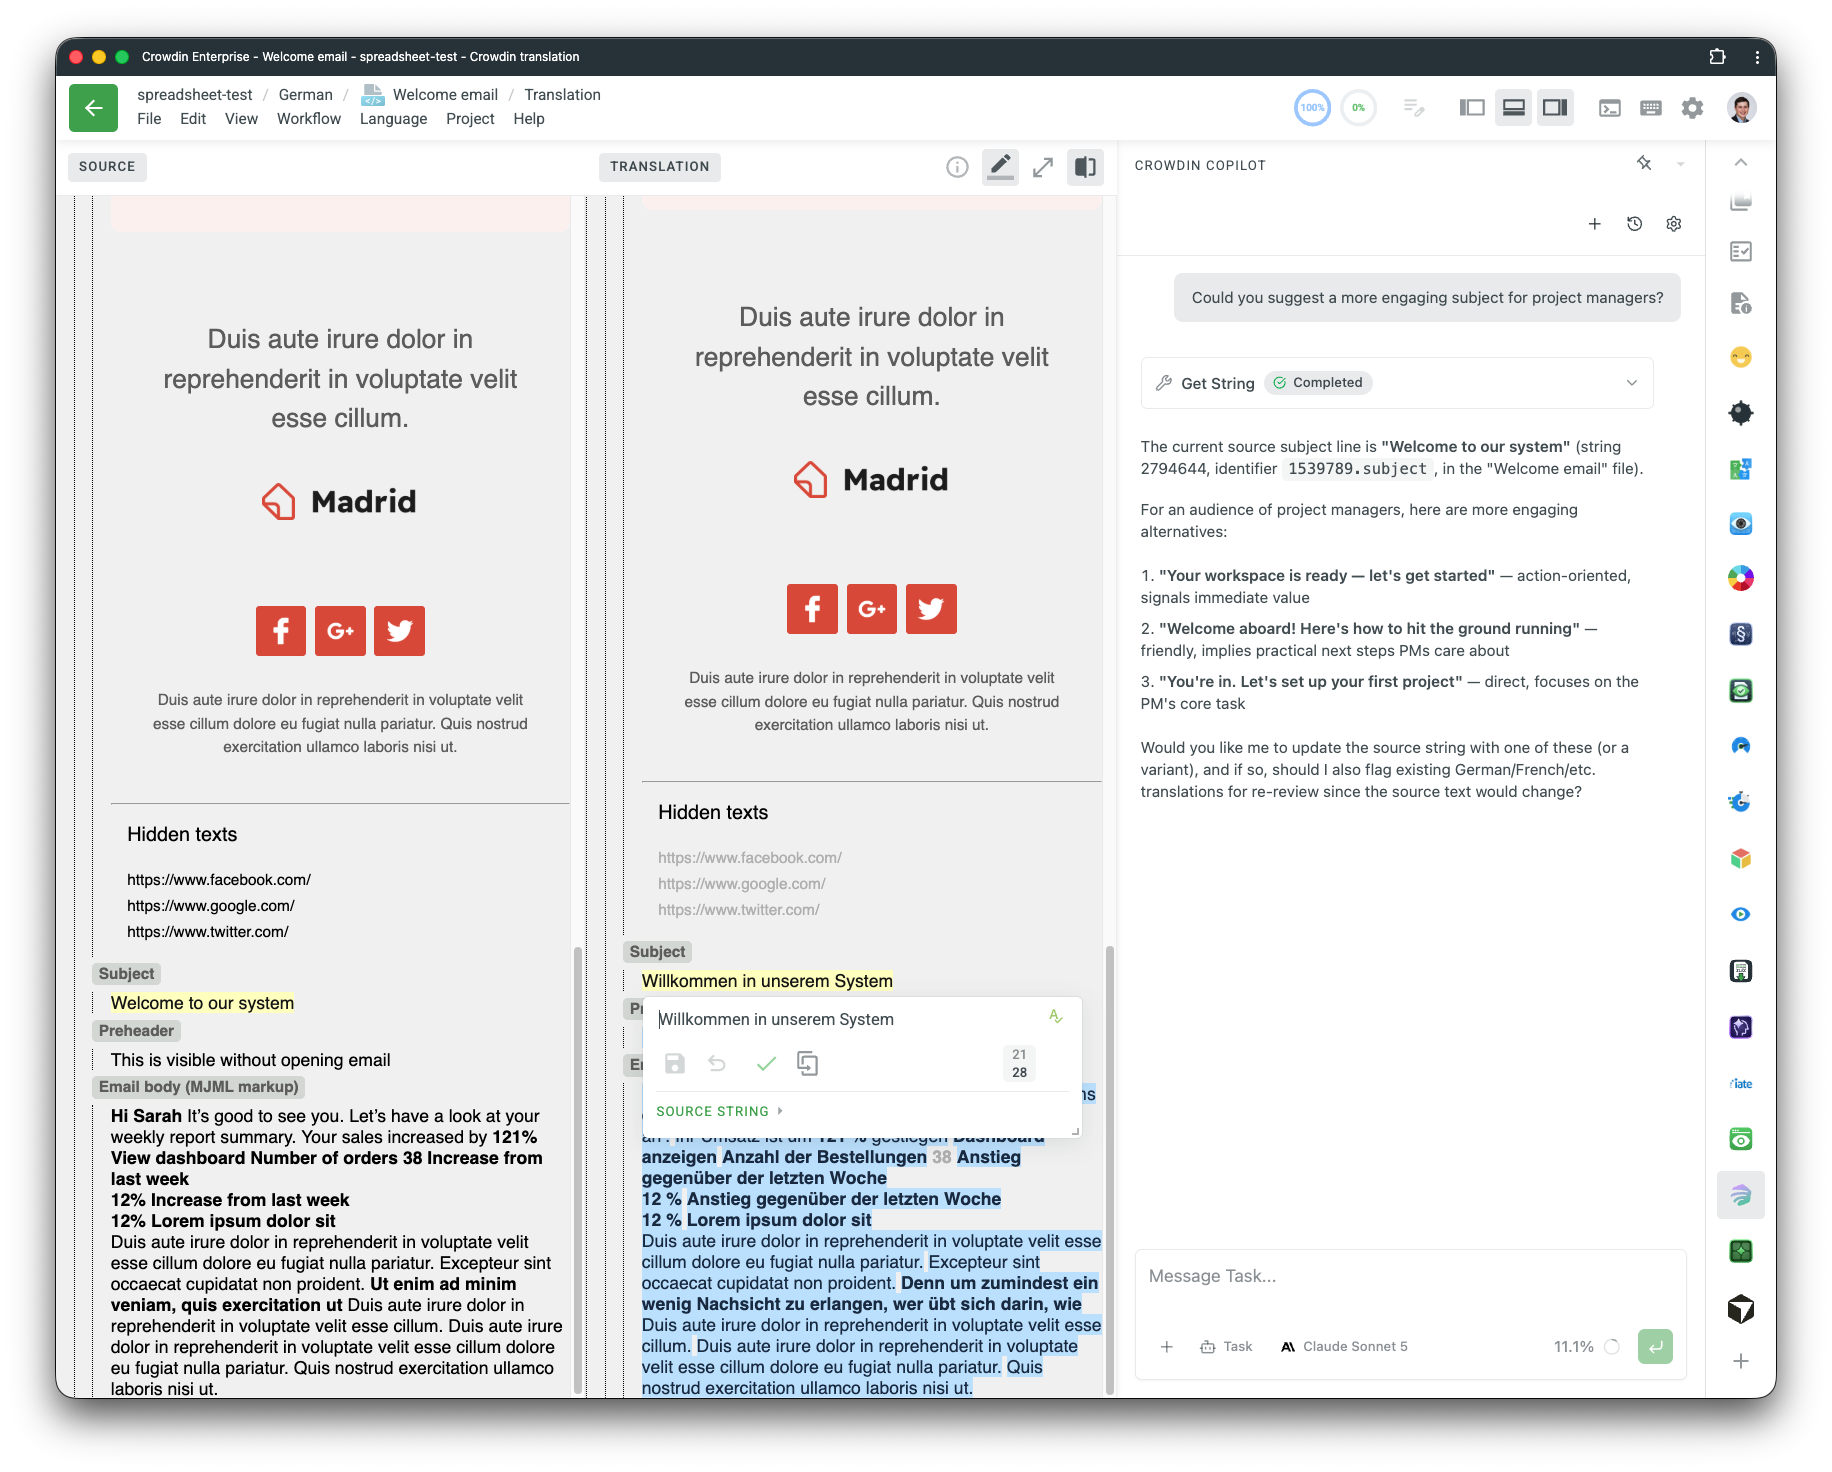Copy source text into translation icon
Screen dimensions: 1832x1472
point(807,1063)
